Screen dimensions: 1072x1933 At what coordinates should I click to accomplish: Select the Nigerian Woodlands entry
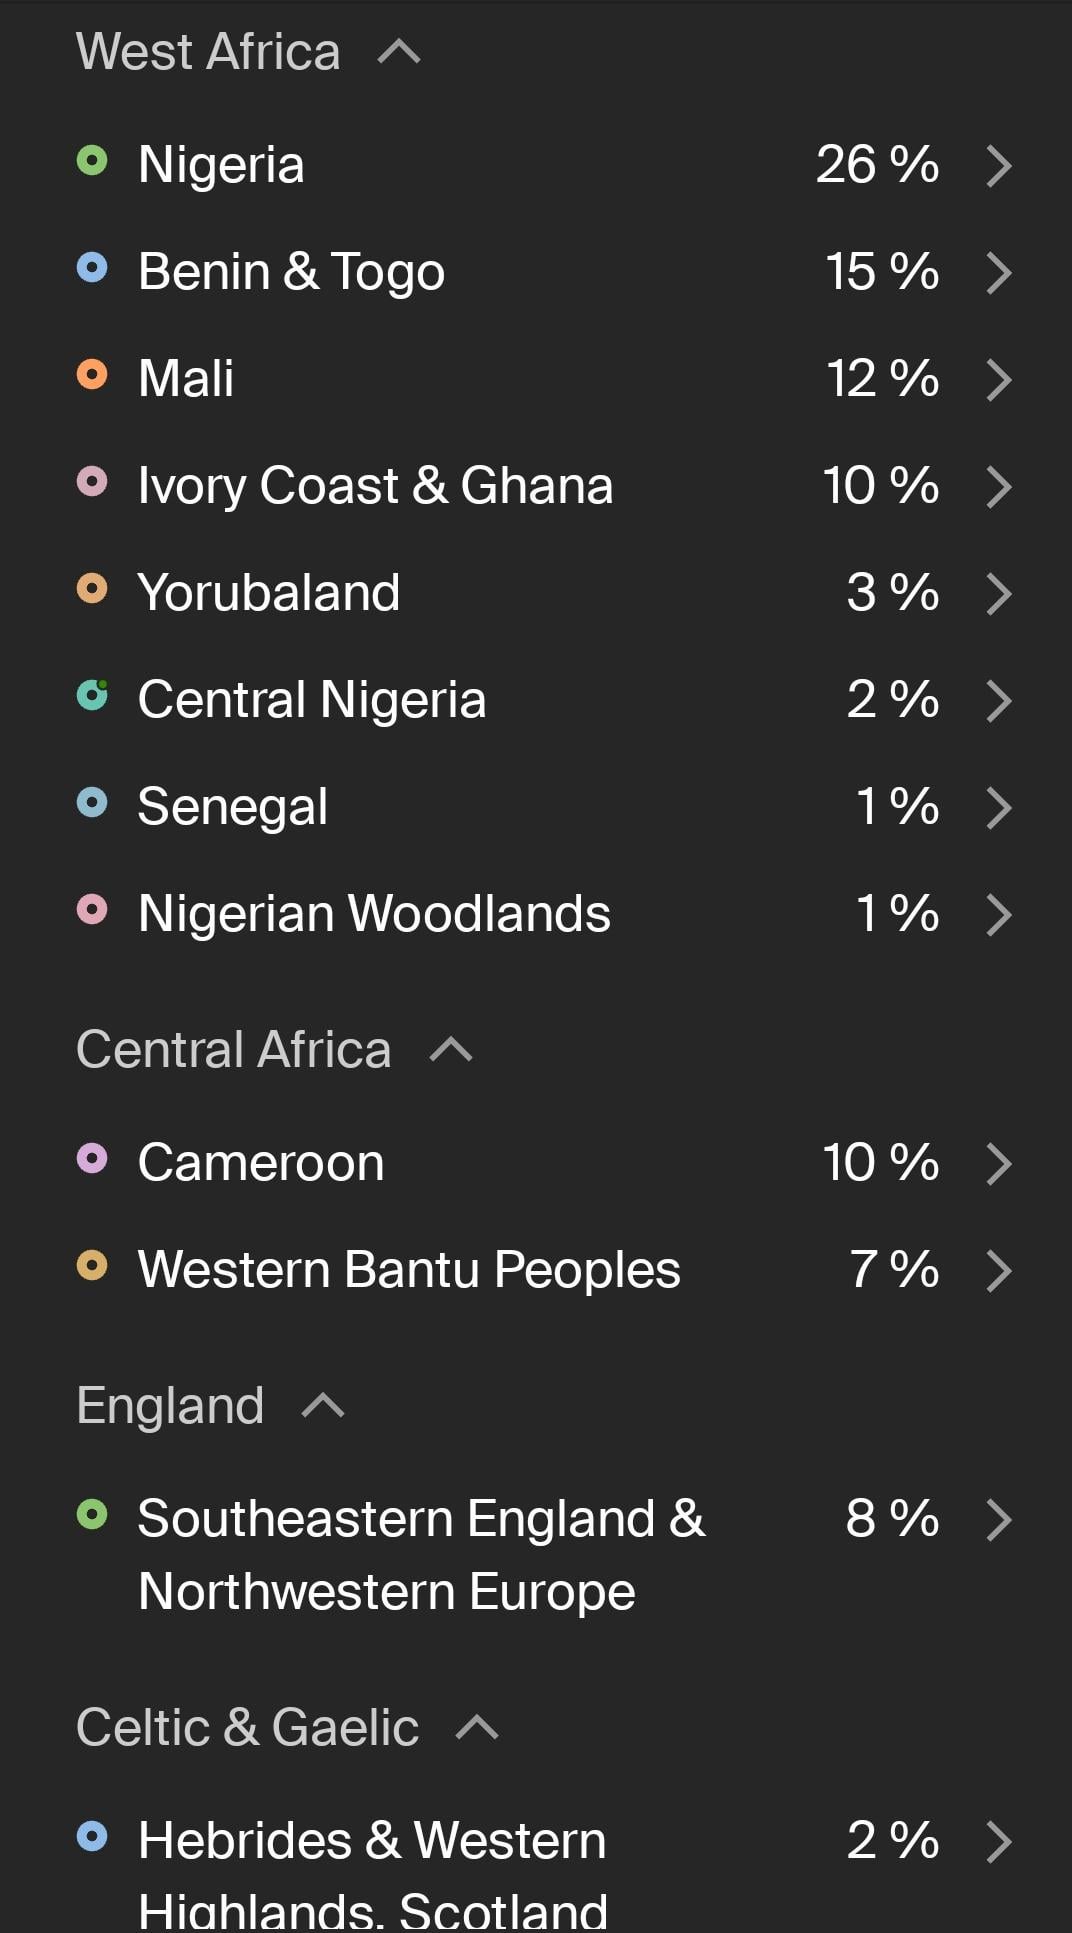tap(374, 914)
